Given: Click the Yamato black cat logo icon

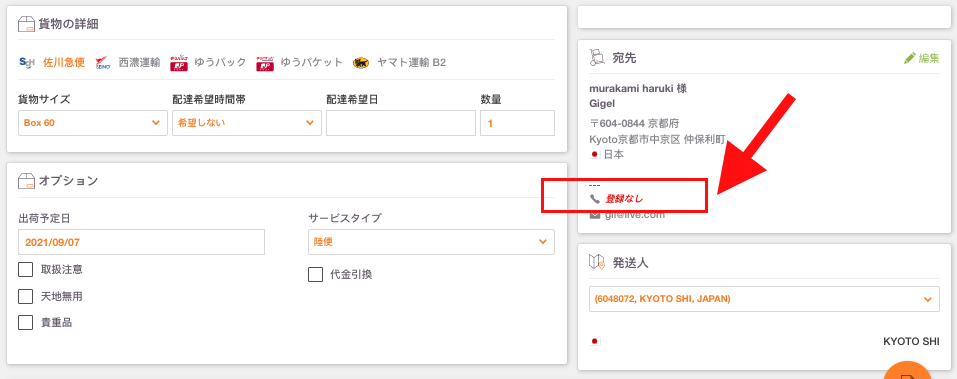Looking at the screenshot, I should click(361, 62).
